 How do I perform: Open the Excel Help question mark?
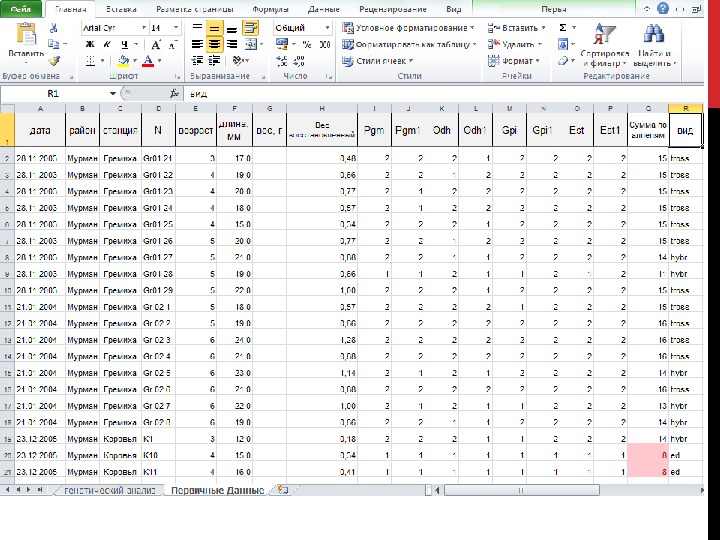point(662,7)
